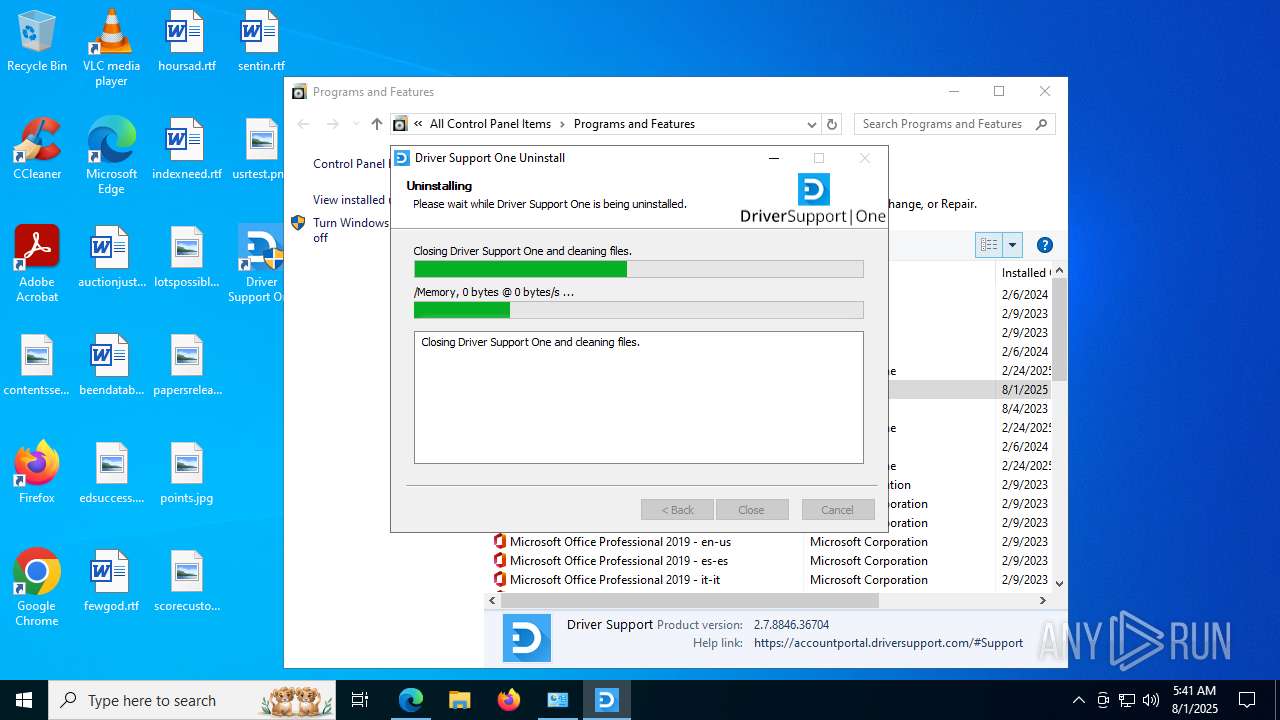Click the Back button in uninstall dialog
1280x720 pixels.
677,510
